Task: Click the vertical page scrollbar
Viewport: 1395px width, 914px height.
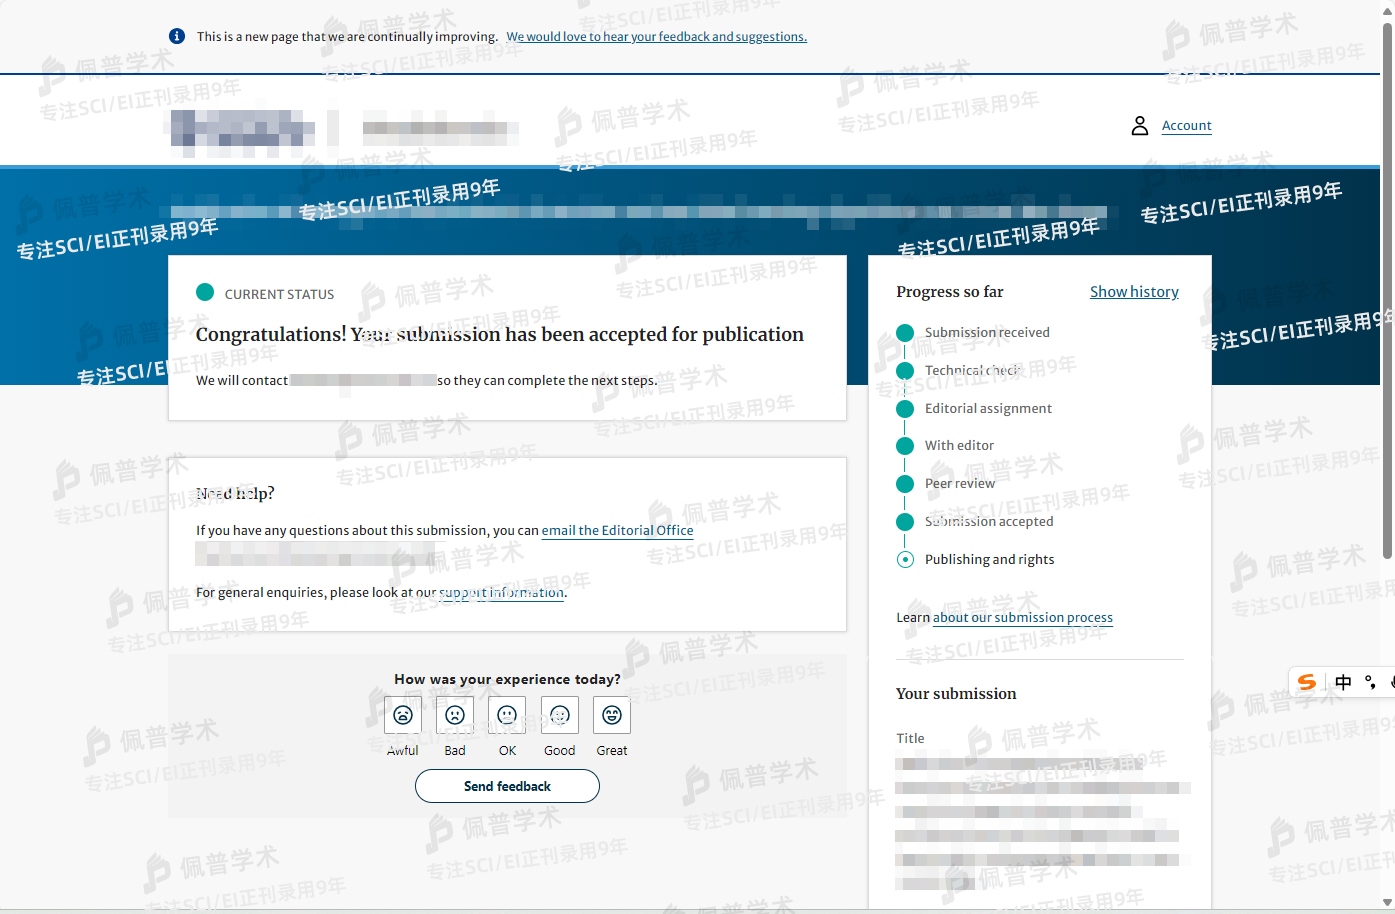Action: [1387, 290]
